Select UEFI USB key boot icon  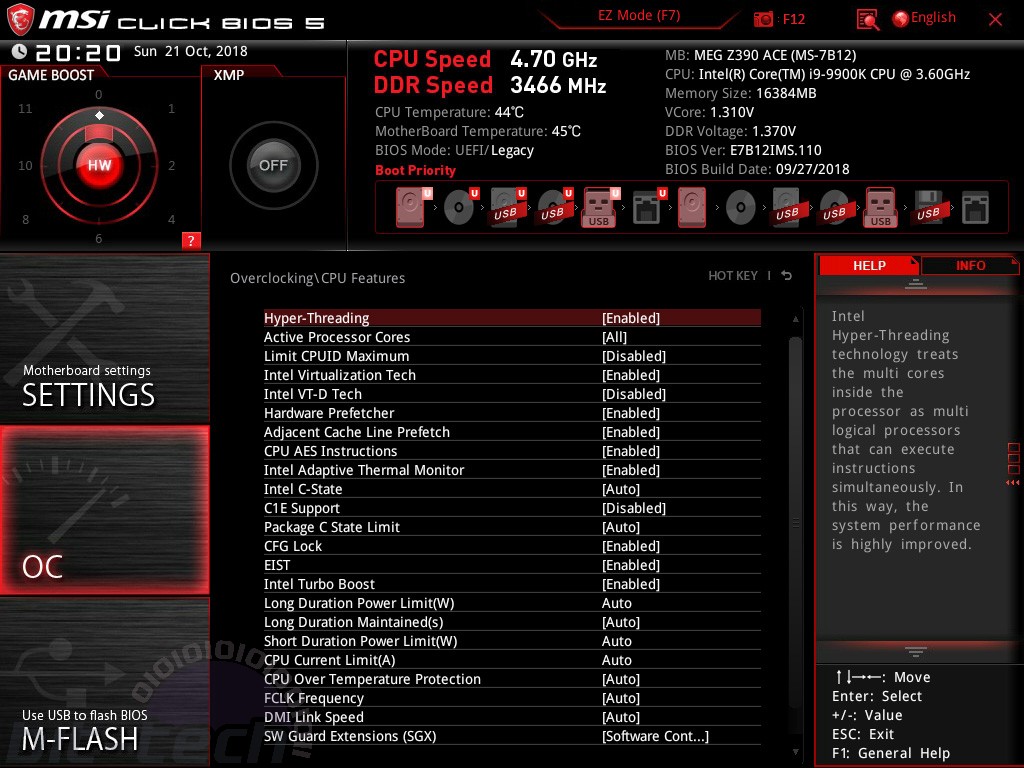click(600, 207)
